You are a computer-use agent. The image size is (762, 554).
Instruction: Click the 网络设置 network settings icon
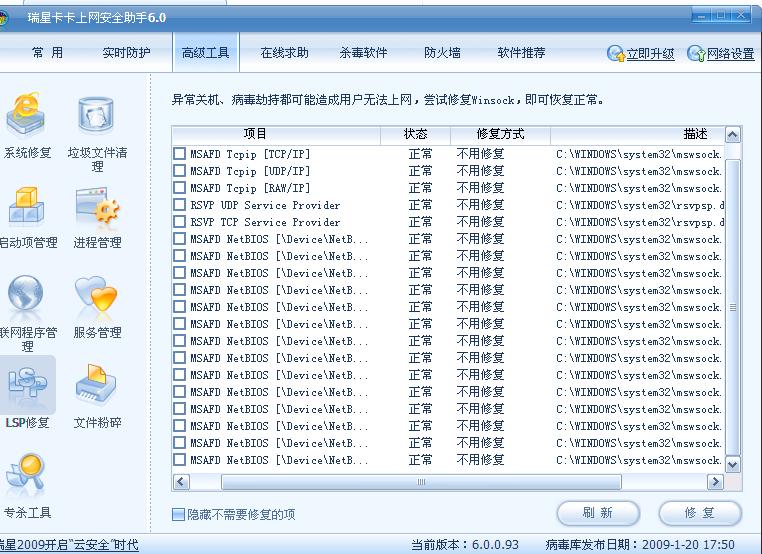[696, 53]
